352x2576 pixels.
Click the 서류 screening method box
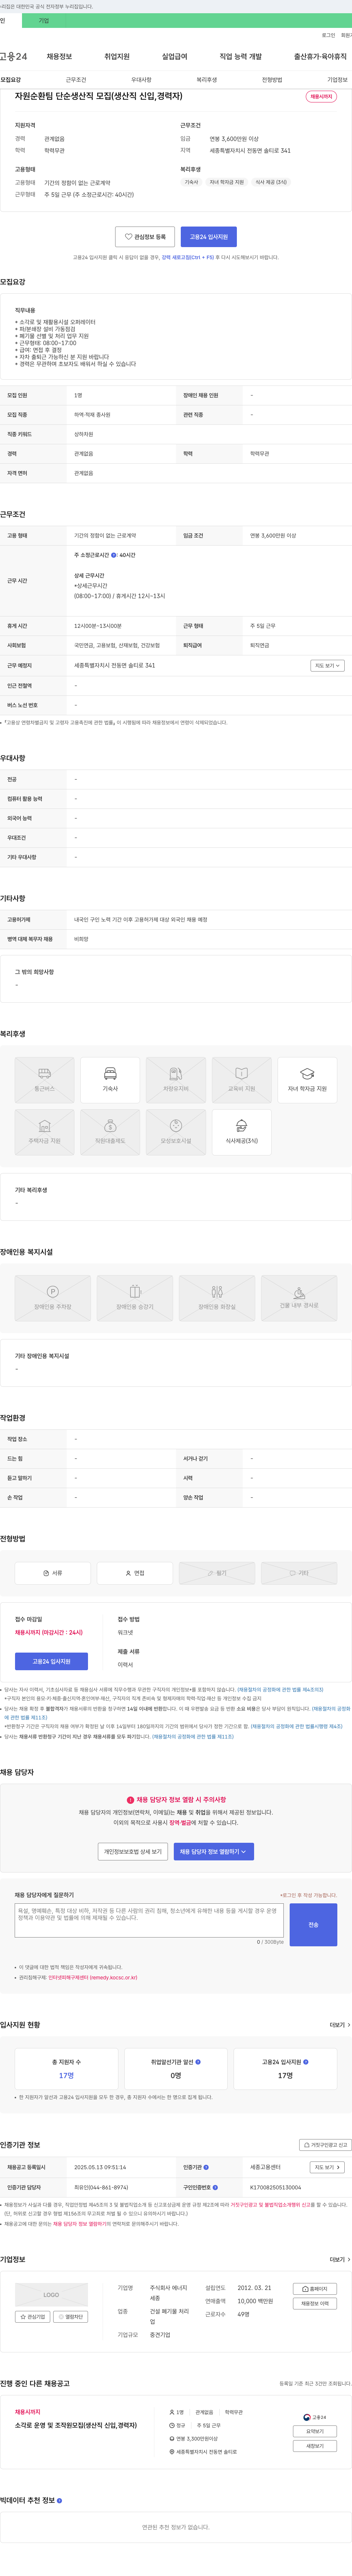tap(53, 1573)
